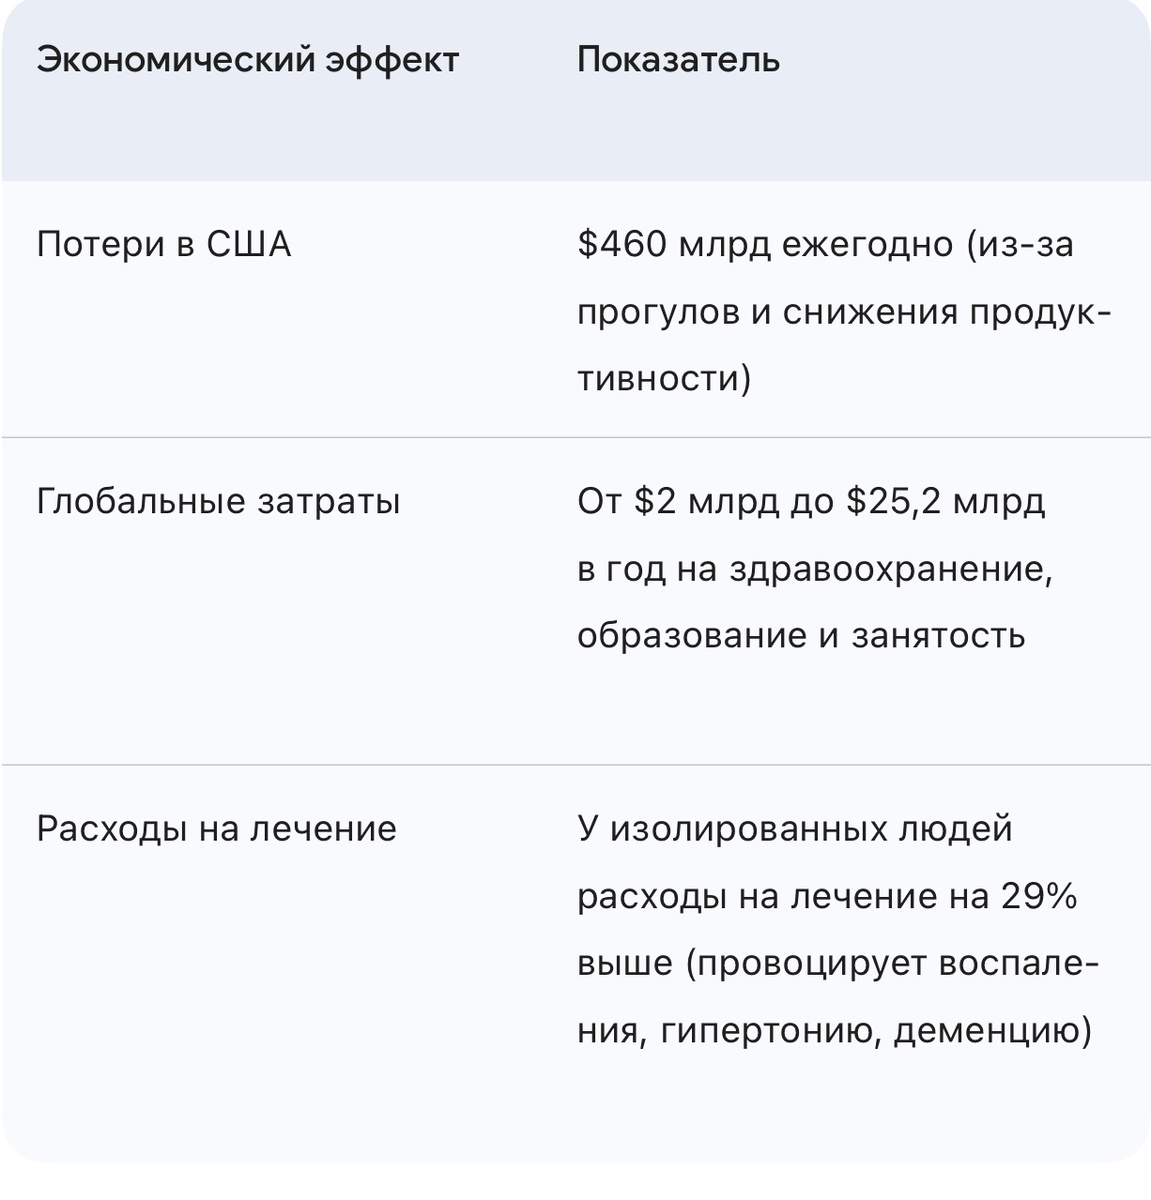Click the '$25,2 млрд' amount

[x=945, y=501]
